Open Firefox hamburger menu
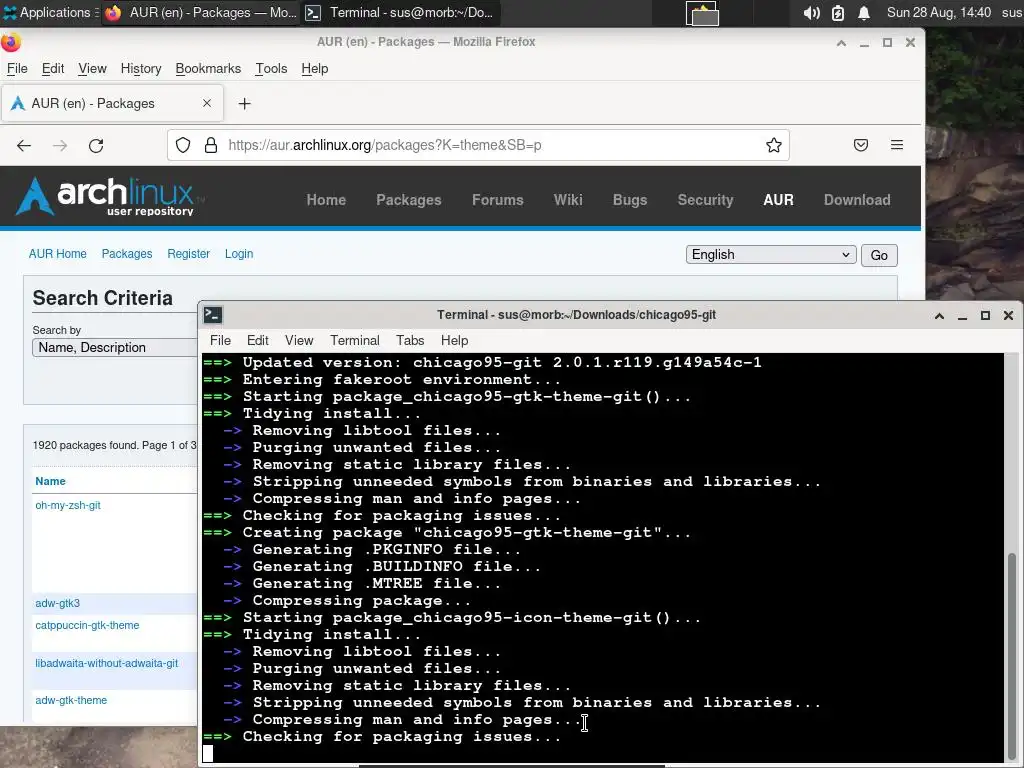 [897, 145]
